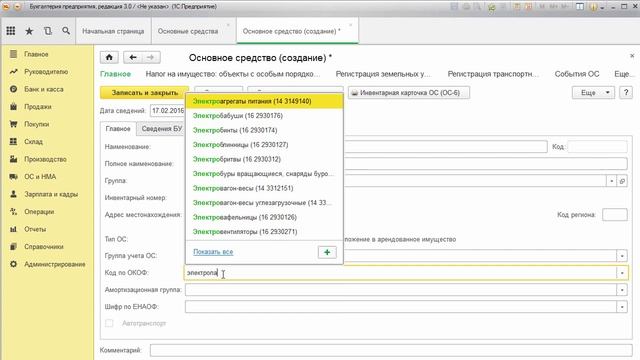
Task: Open the Еще dropdown button
Action: pyautogui.click(x=593, y=93)
